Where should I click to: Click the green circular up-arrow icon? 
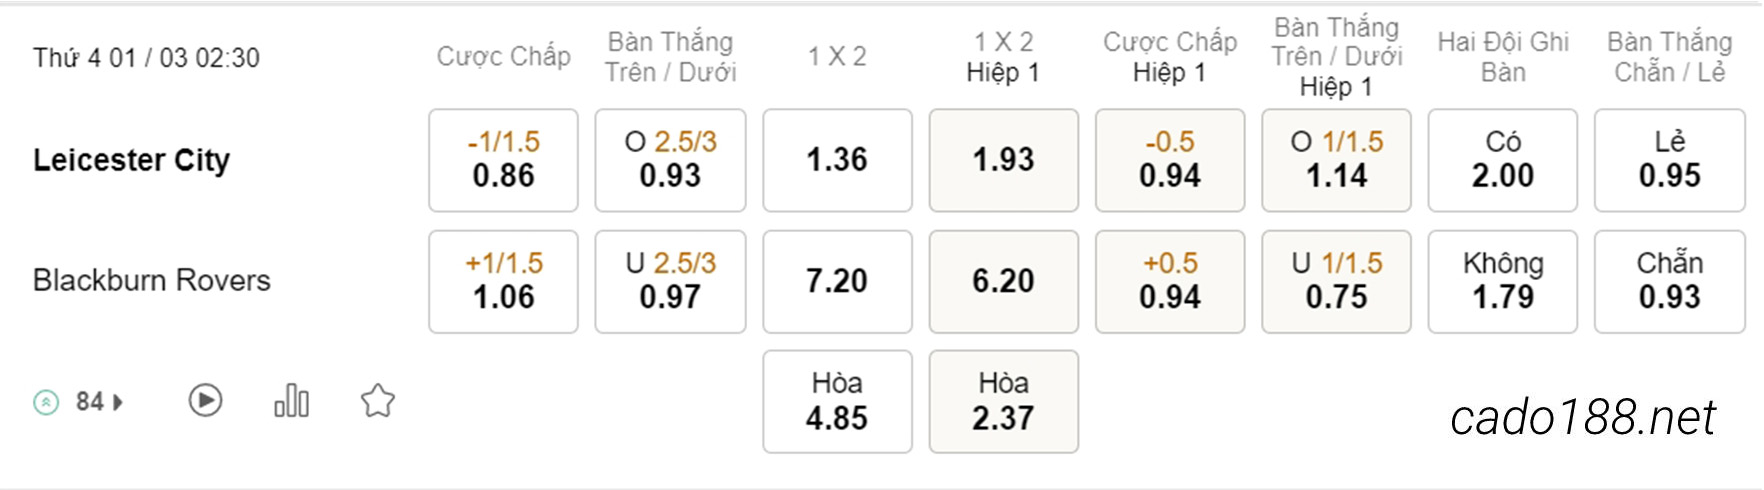pyautogui.click(x=46, y=402)
